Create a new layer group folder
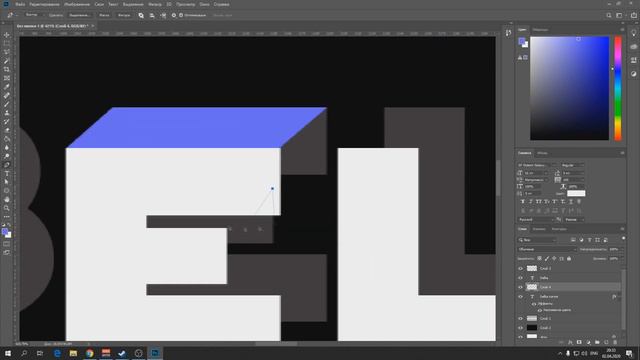This screenshot has height=360, width=640. 597,342
